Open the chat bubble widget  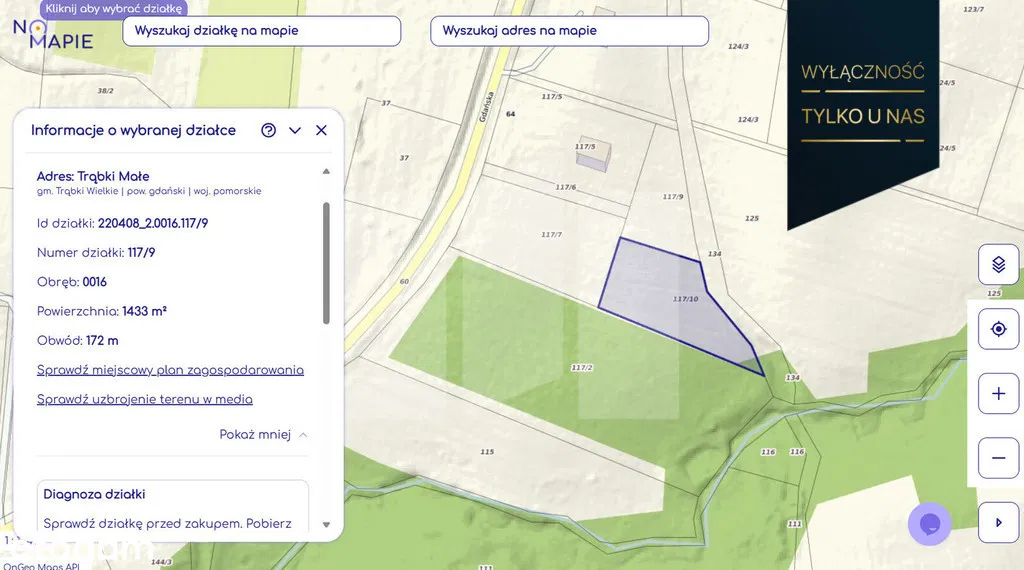pyautogui.click(x=929, y=524)
